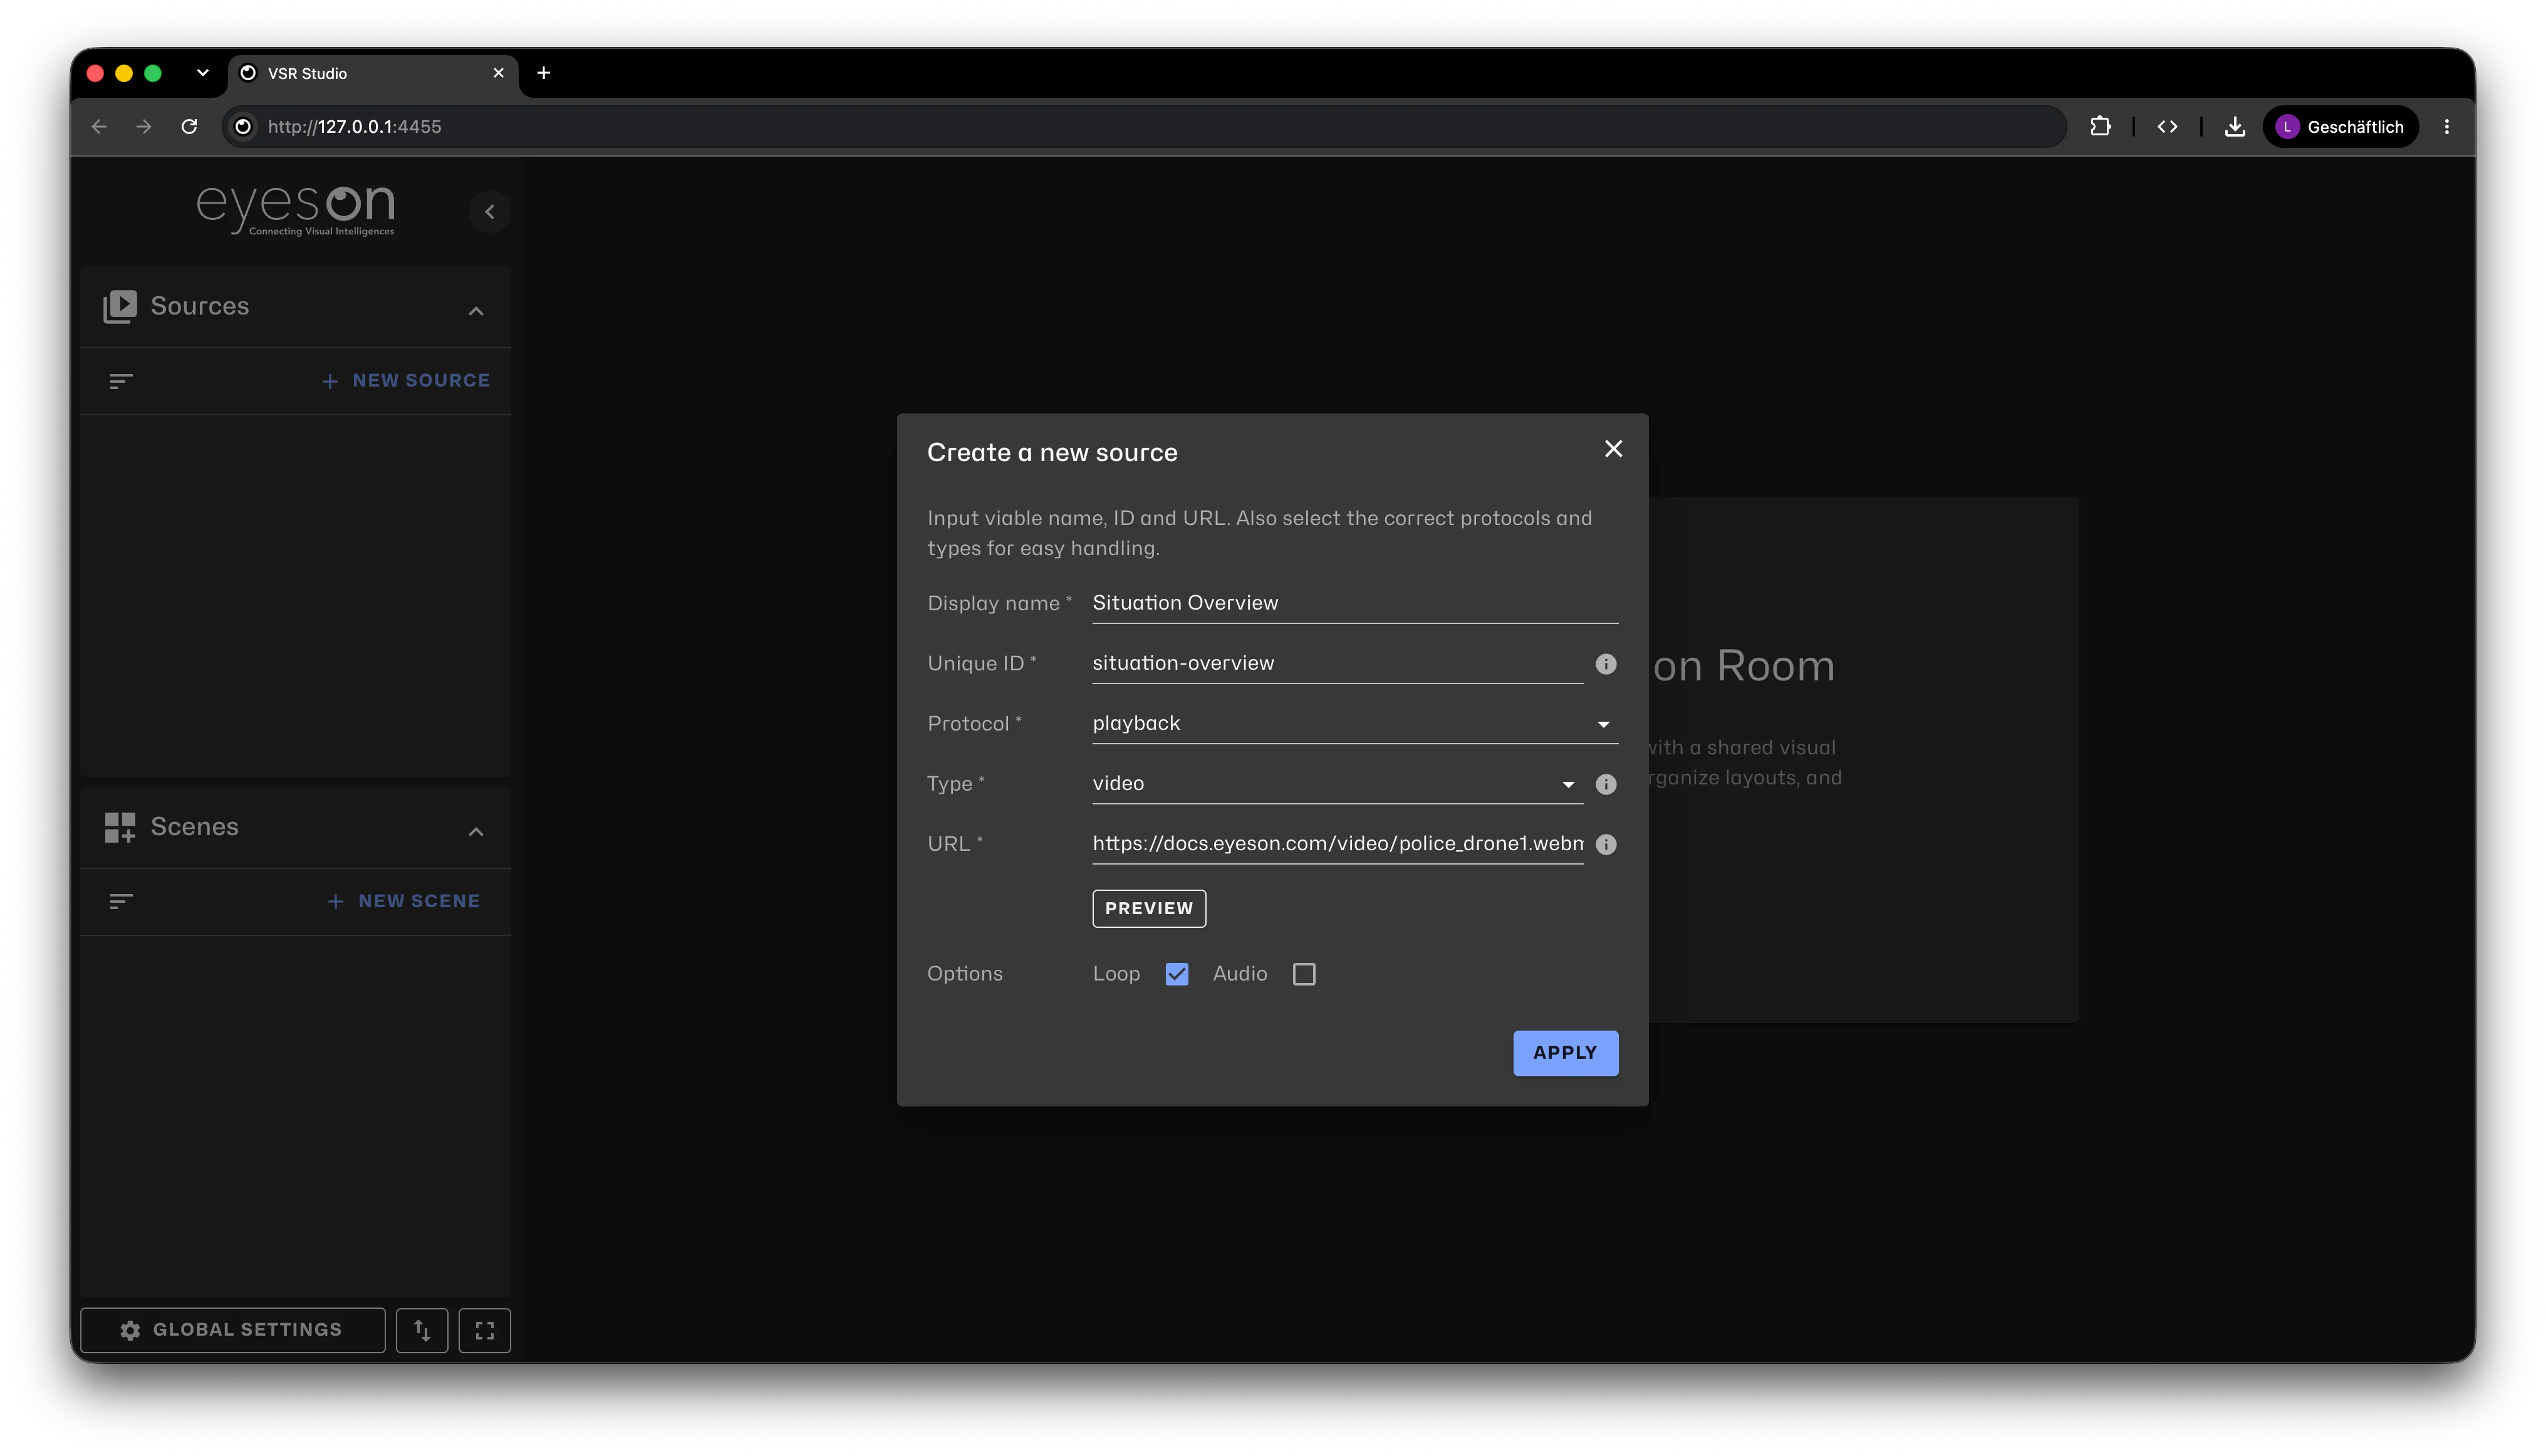Click the info icon beside the Type field
This screenshot has width=2546, height=1456.
(x=1605, y=784)
